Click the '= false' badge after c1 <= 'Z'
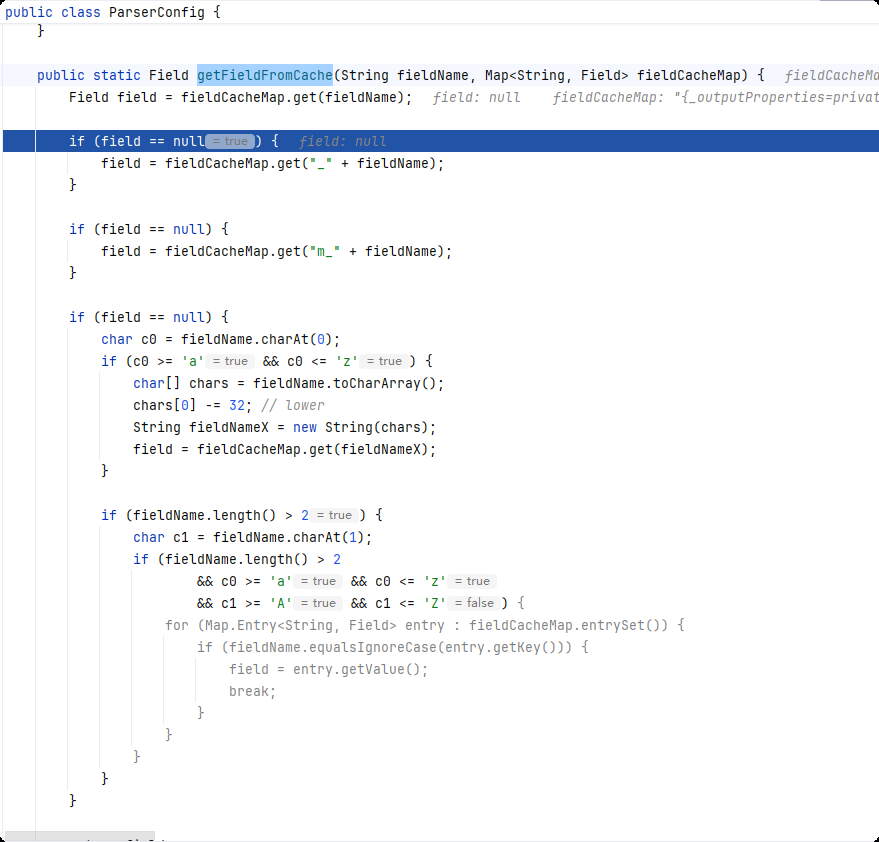879x842 pixels. coord(474,603)
